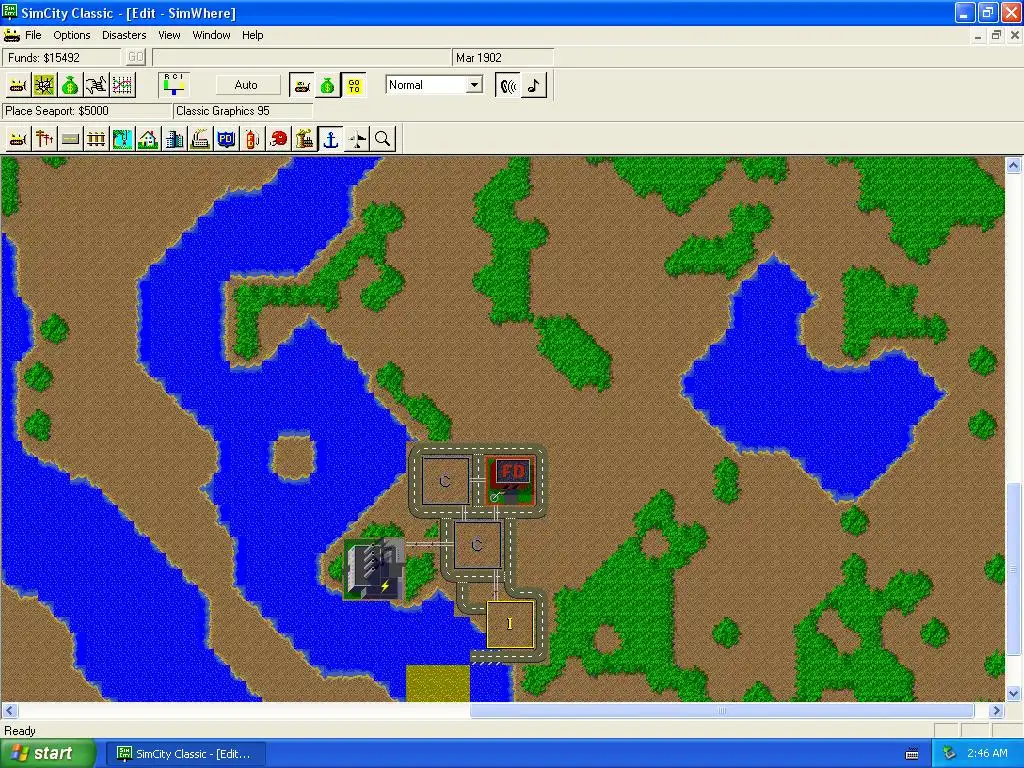Click the Fire Department building on the map
Viewport: 1024px width, 768px height.
coord(510,480)
